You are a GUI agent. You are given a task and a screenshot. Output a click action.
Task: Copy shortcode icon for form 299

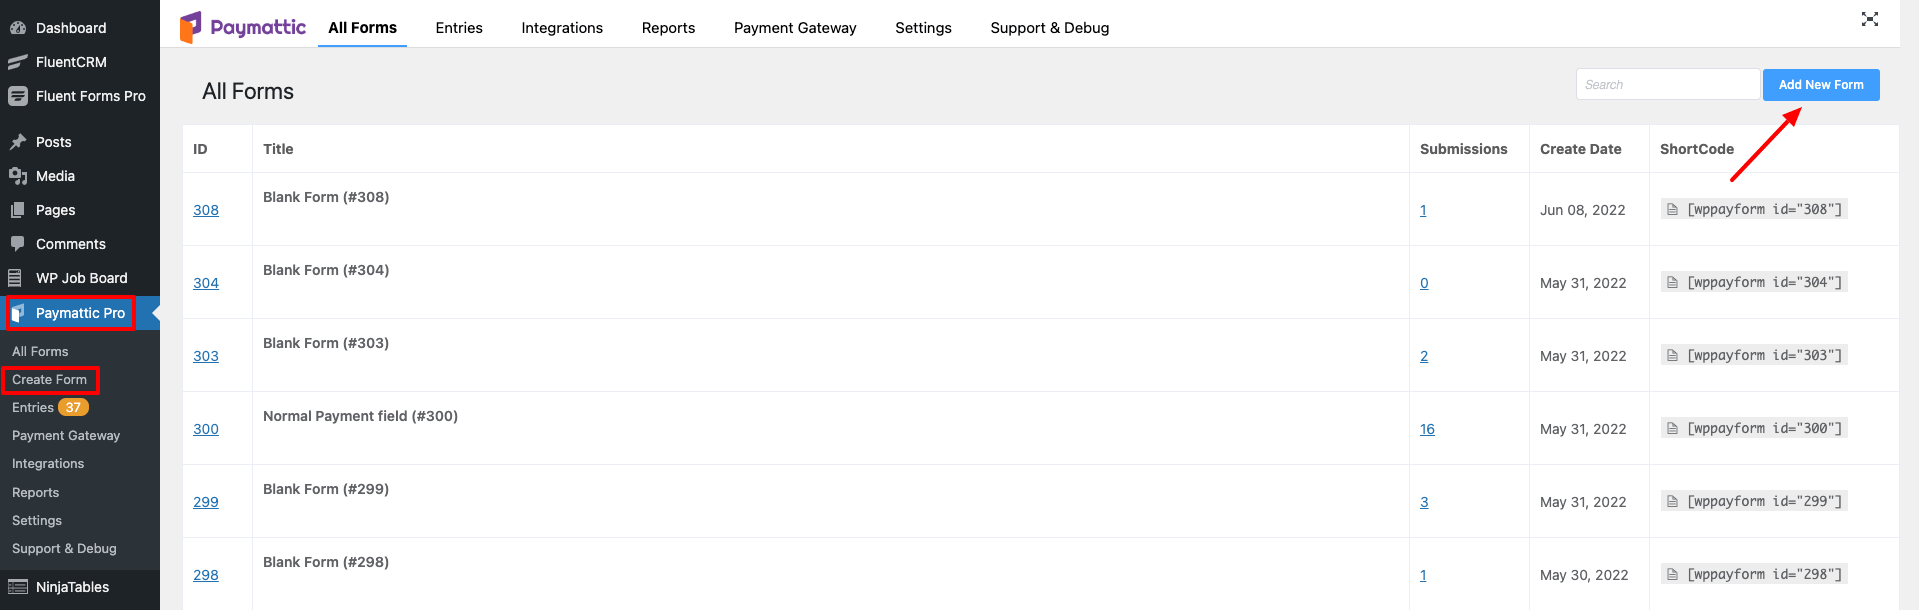point(1672,502)
